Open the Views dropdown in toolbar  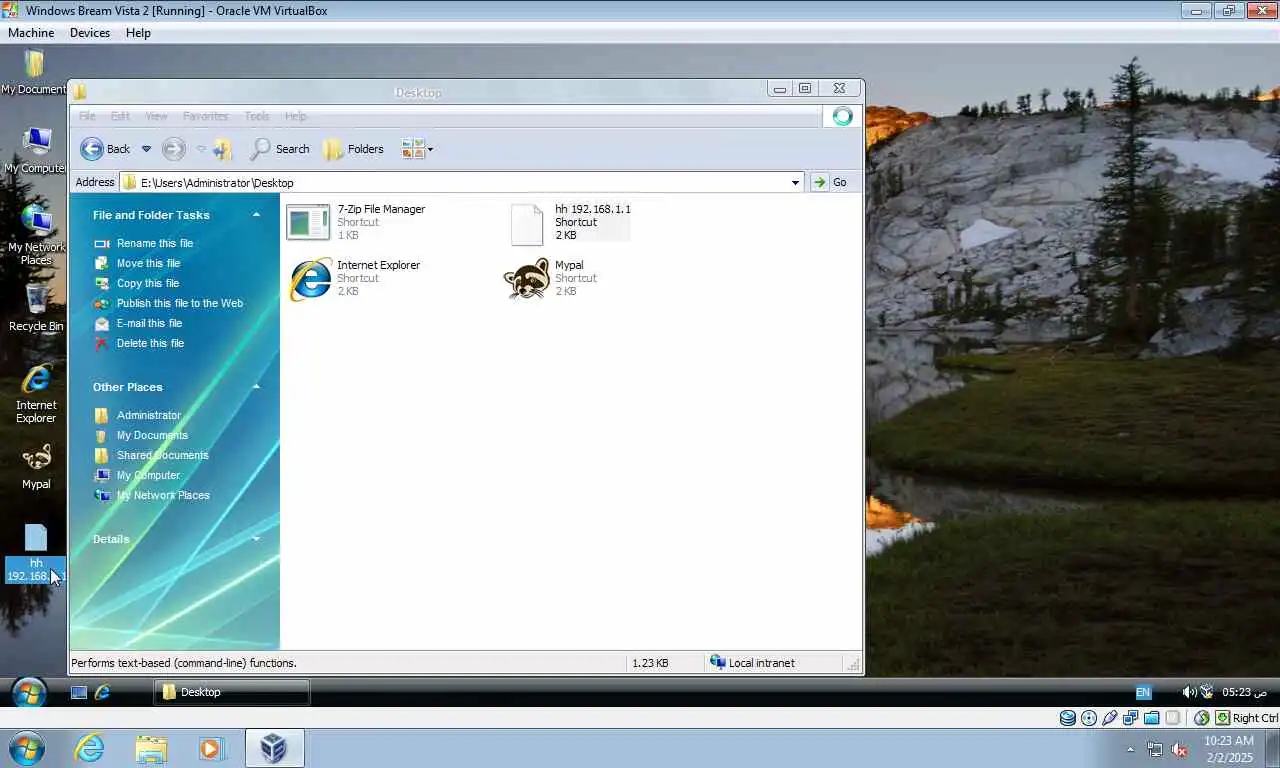pos(417,149)
